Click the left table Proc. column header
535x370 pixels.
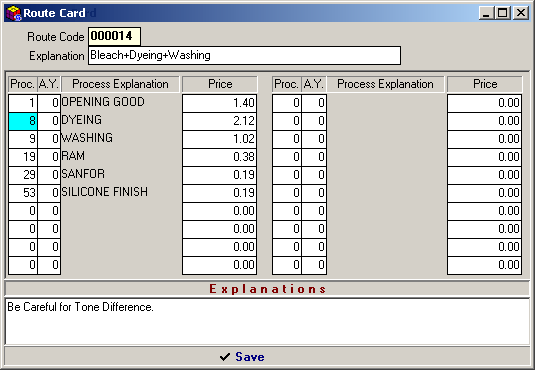pos(23,84)
